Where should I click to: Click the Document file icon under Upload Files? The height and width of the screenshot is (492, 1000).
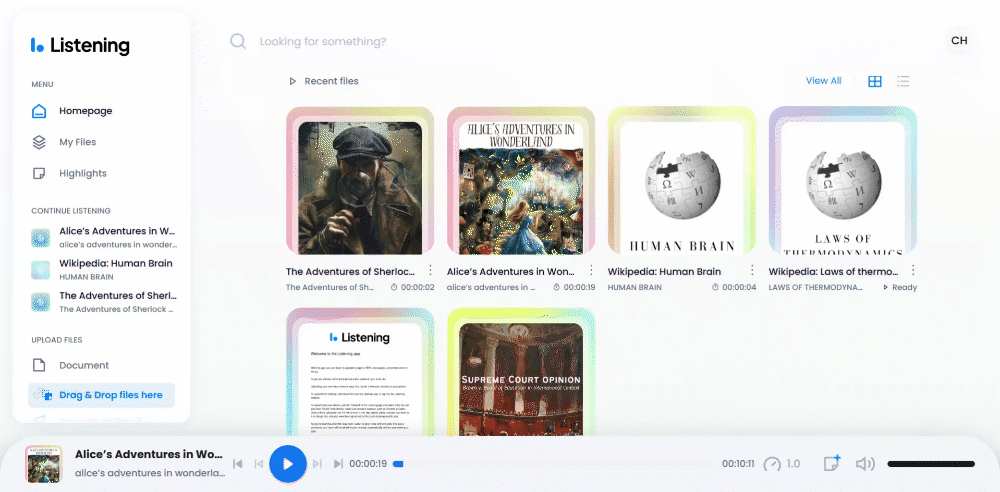pos(39,365)
